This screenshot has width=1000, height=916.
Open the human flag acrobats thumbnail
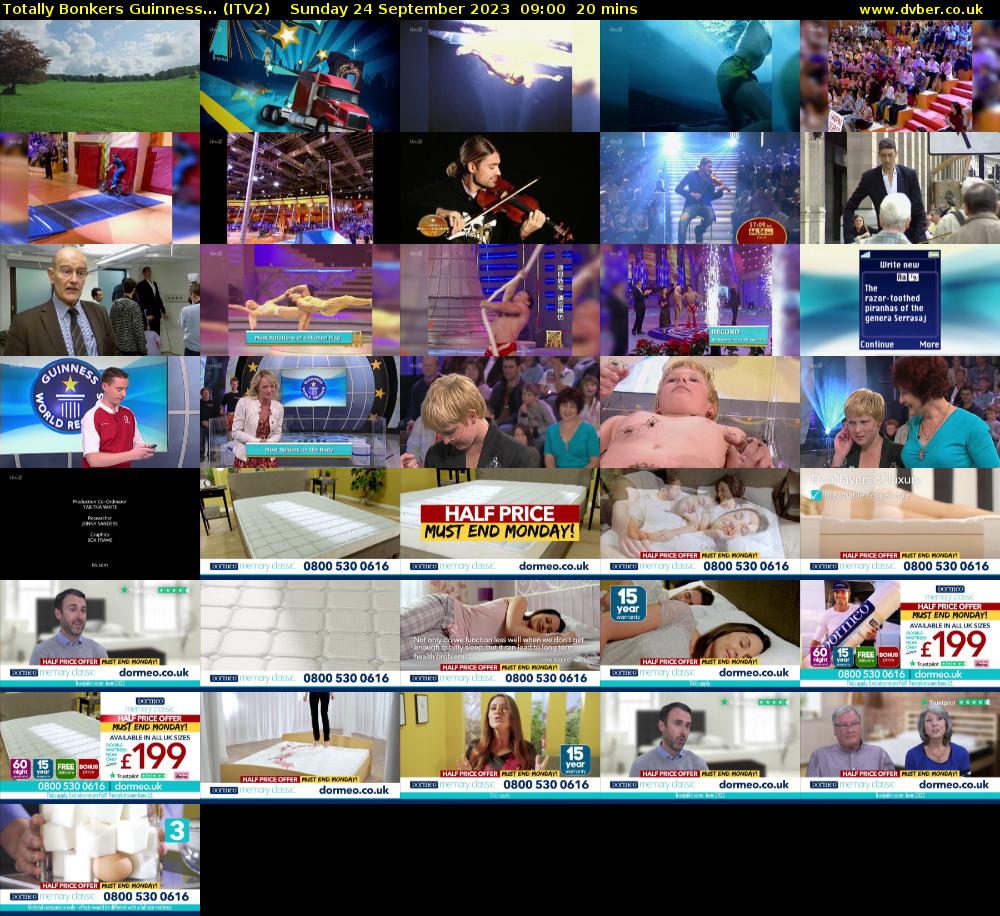(300, 300)
